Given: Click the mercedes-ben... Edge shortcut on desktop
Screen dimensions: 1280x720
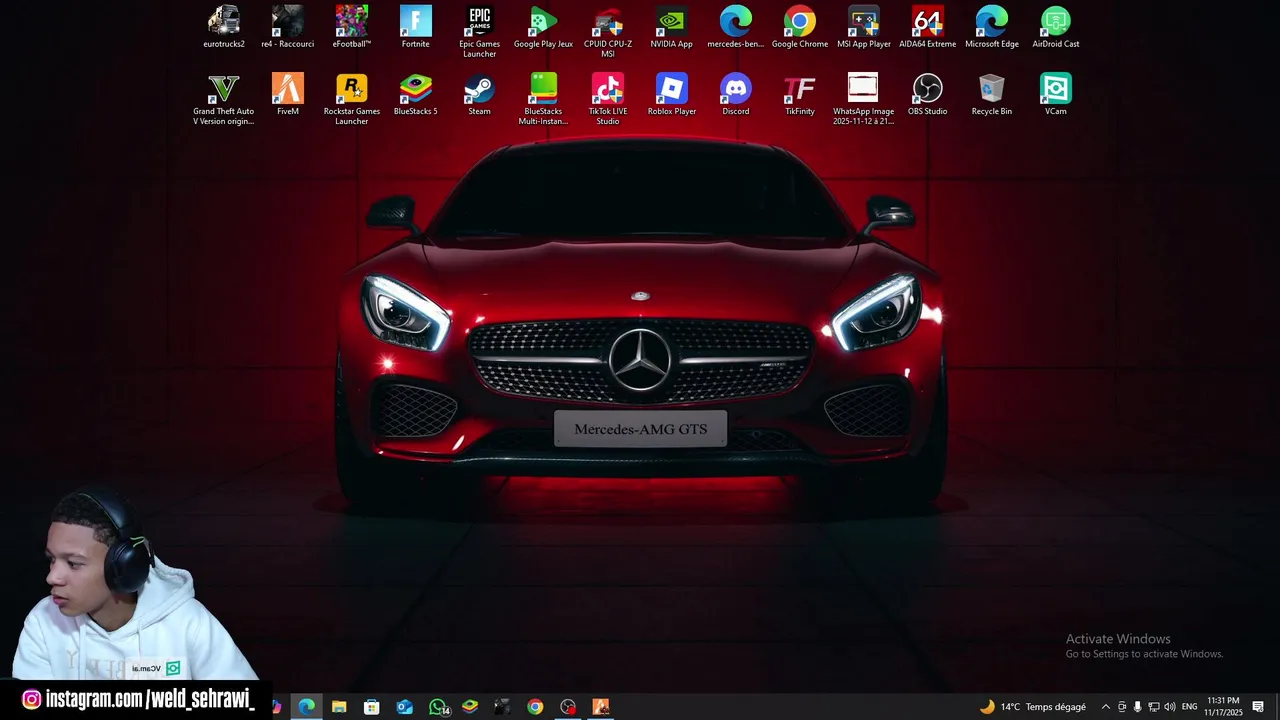Looking at the screenshot, I should [x=736, y=27].
